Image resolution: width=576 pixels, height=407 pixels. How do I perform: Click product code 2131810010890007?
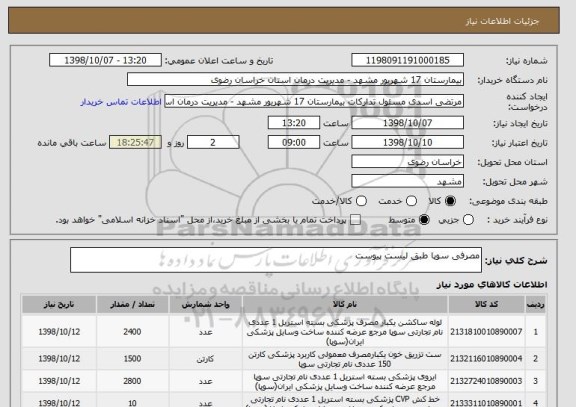coord(486,332)
